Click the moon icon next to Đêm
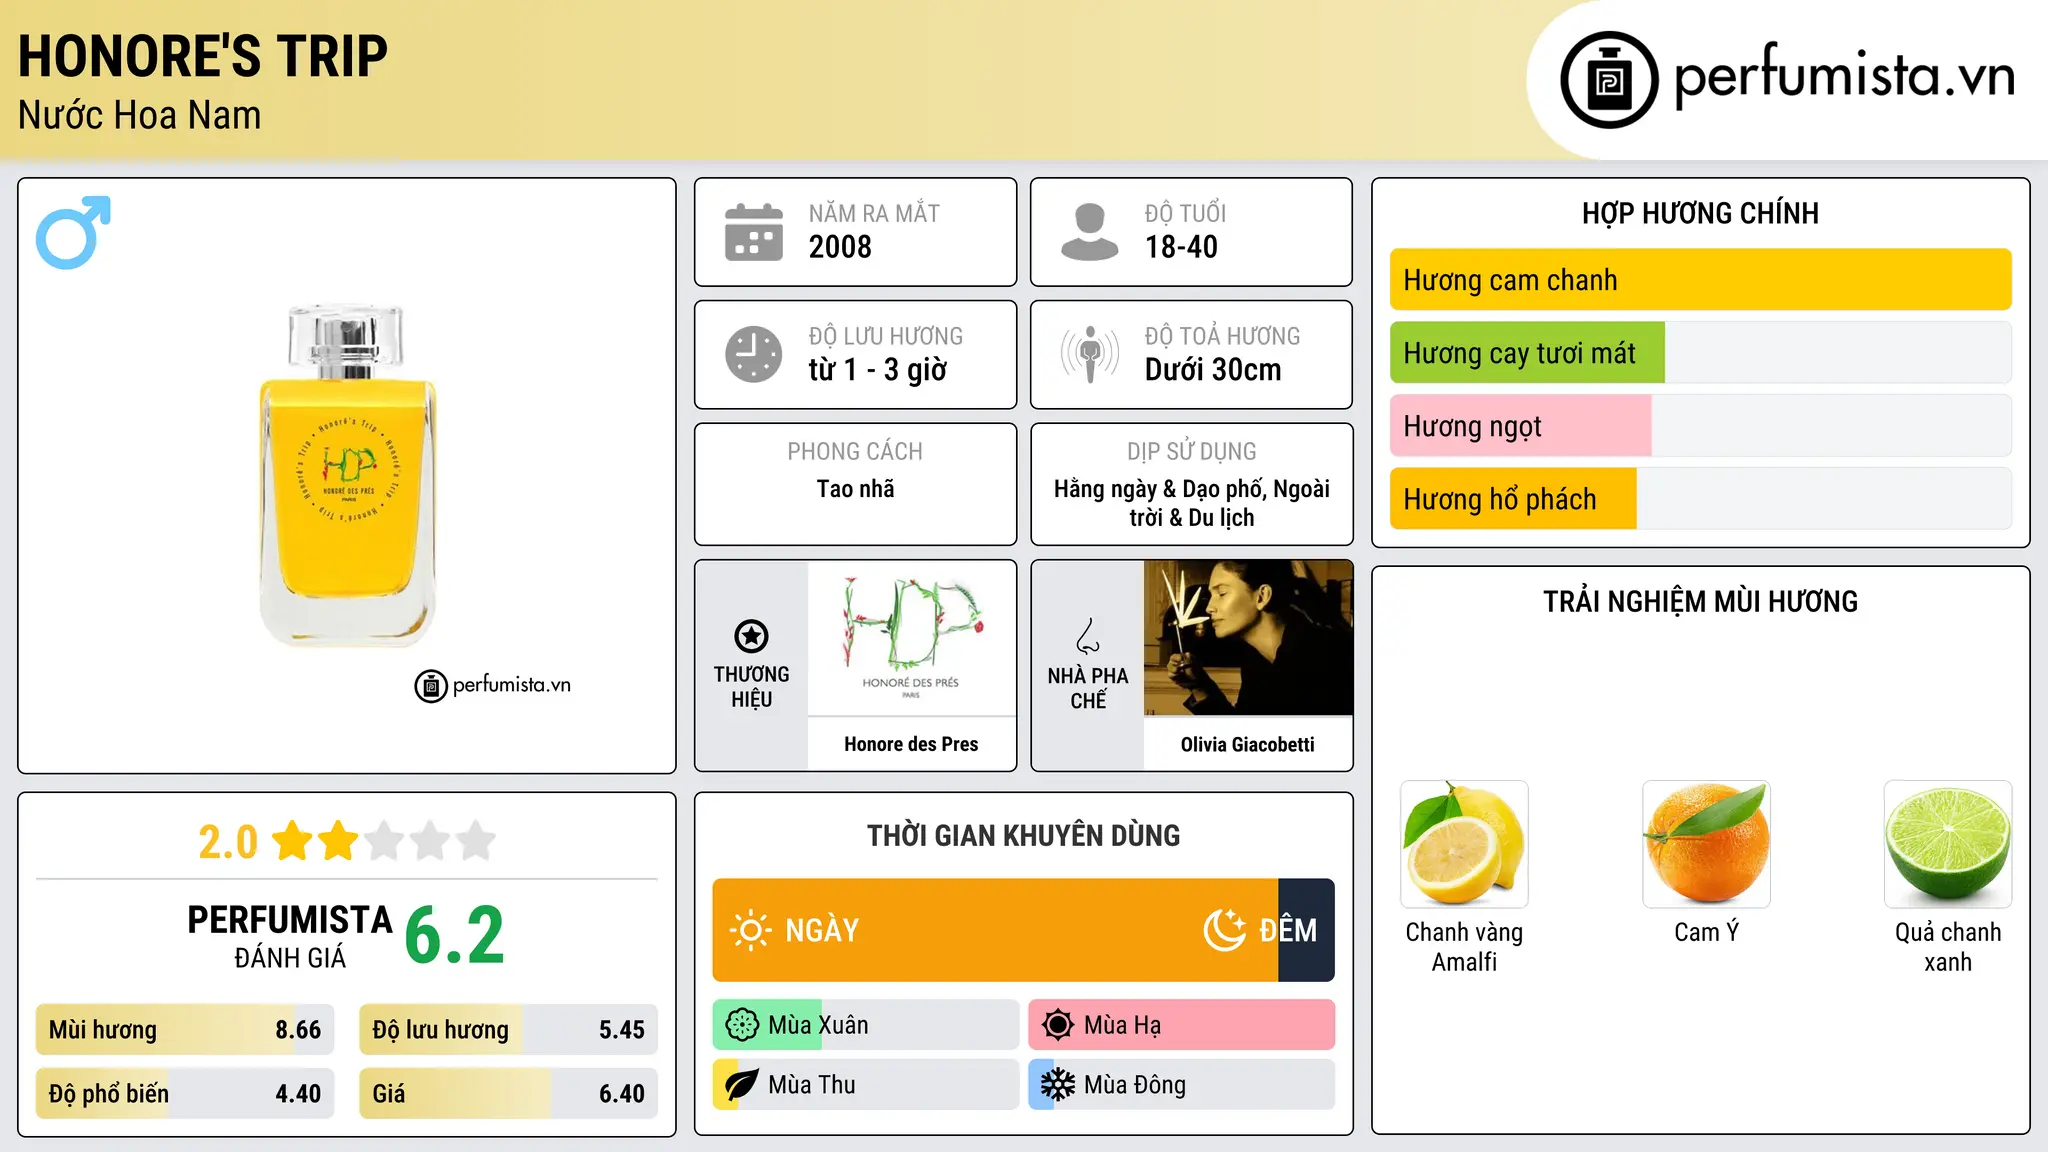Viewport: 2048px width, 1152px height. tap(1225, 930)
